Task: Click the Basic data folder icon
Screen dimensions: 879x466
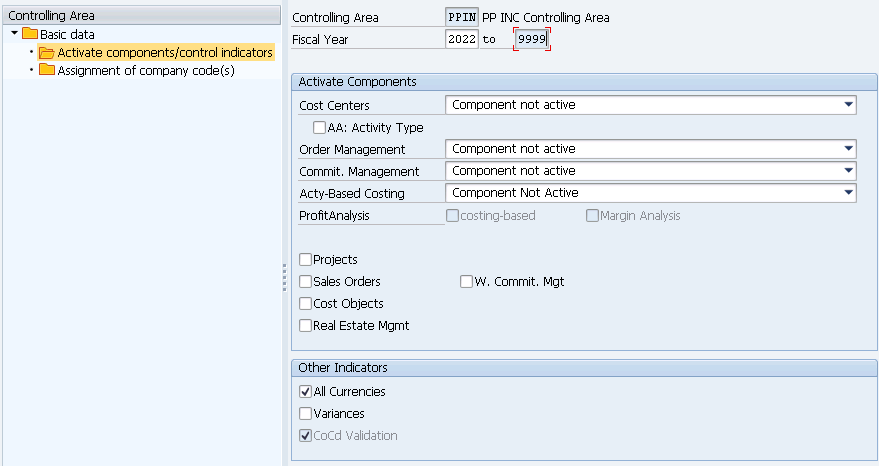Action: click(30, 34)
